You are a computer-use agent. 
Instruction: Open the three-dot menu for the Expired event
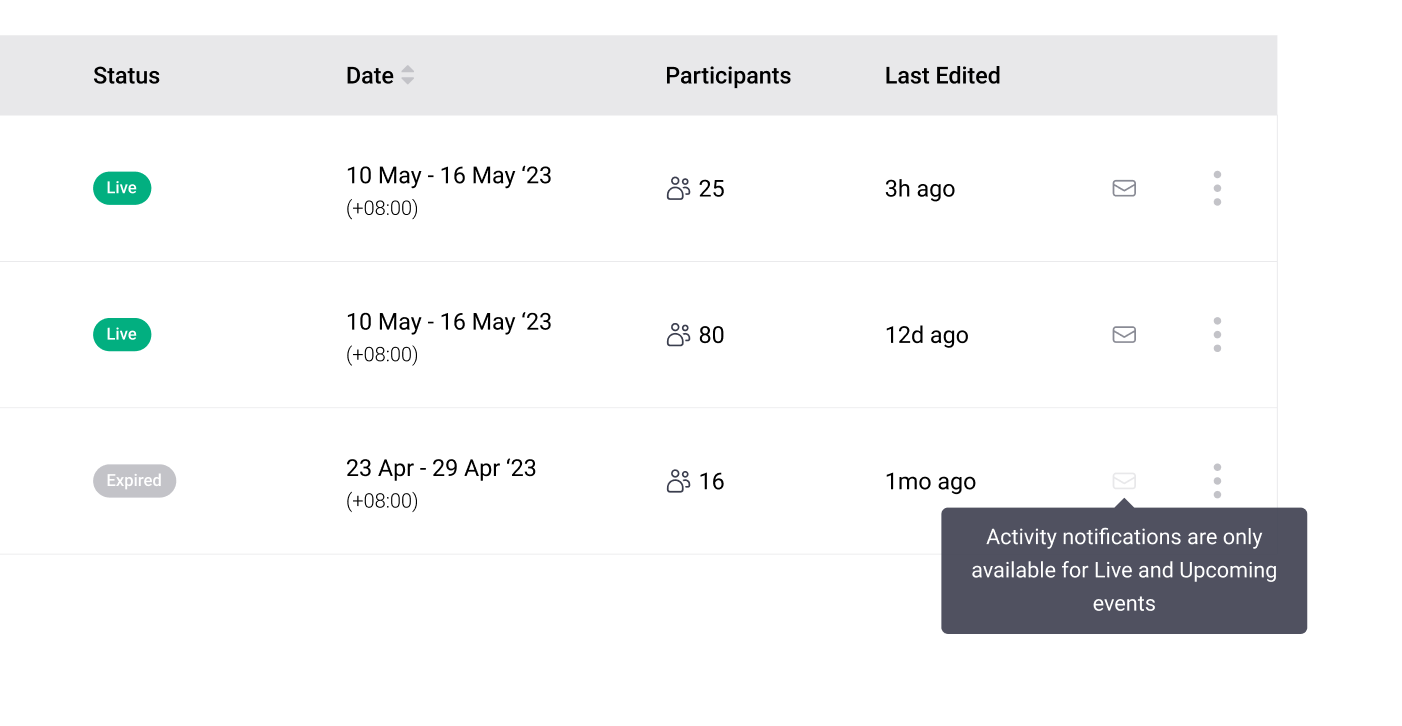tap(1217, 481)
